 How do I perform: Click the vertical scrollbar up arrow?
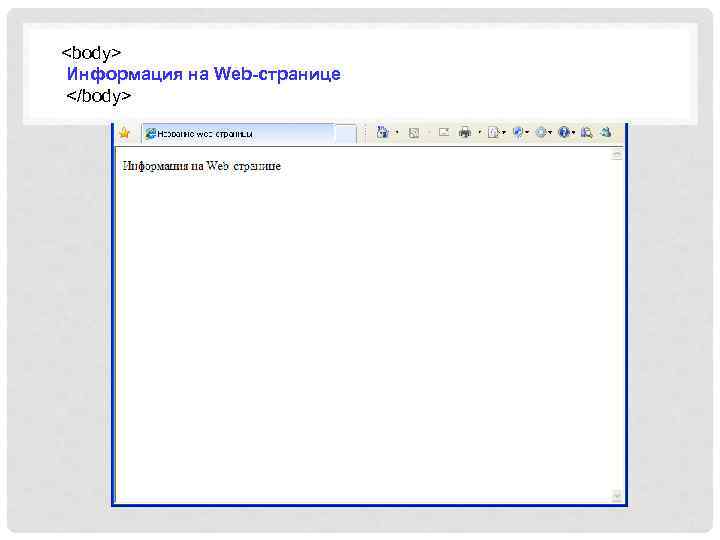point(617,155)
